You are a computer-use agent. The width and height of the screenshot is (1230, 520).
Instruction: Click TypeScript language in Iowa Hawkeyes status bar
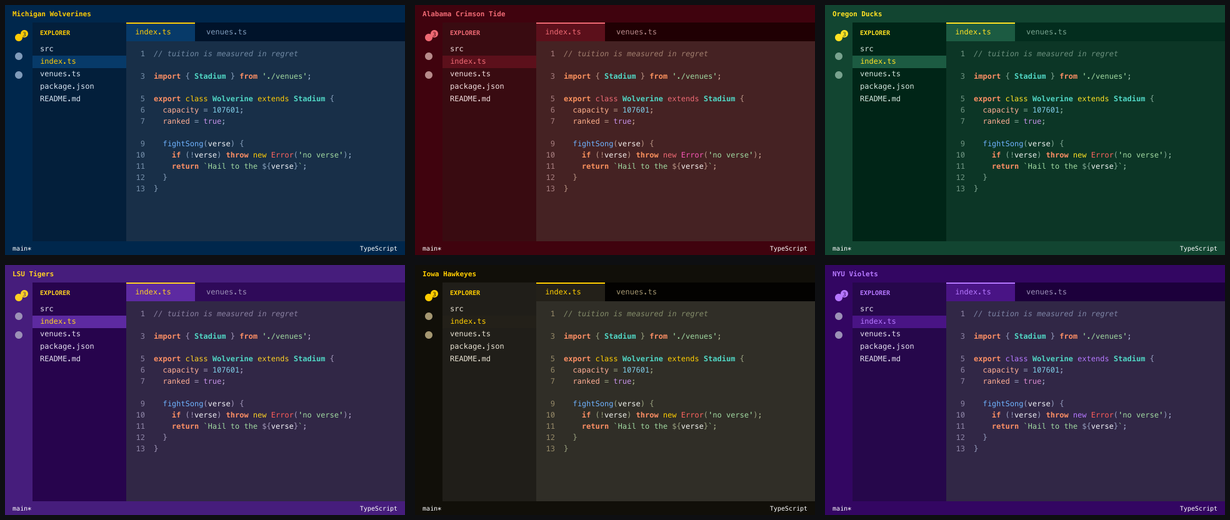789,509
